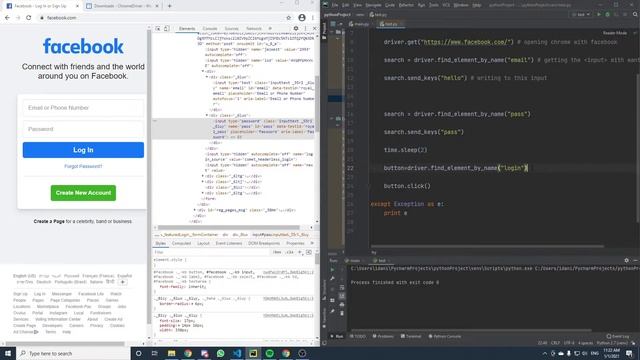This screenshot has width=640, height=360.
Task: Open DevTools three-dot customize menu
Action: tap(305, 29)
